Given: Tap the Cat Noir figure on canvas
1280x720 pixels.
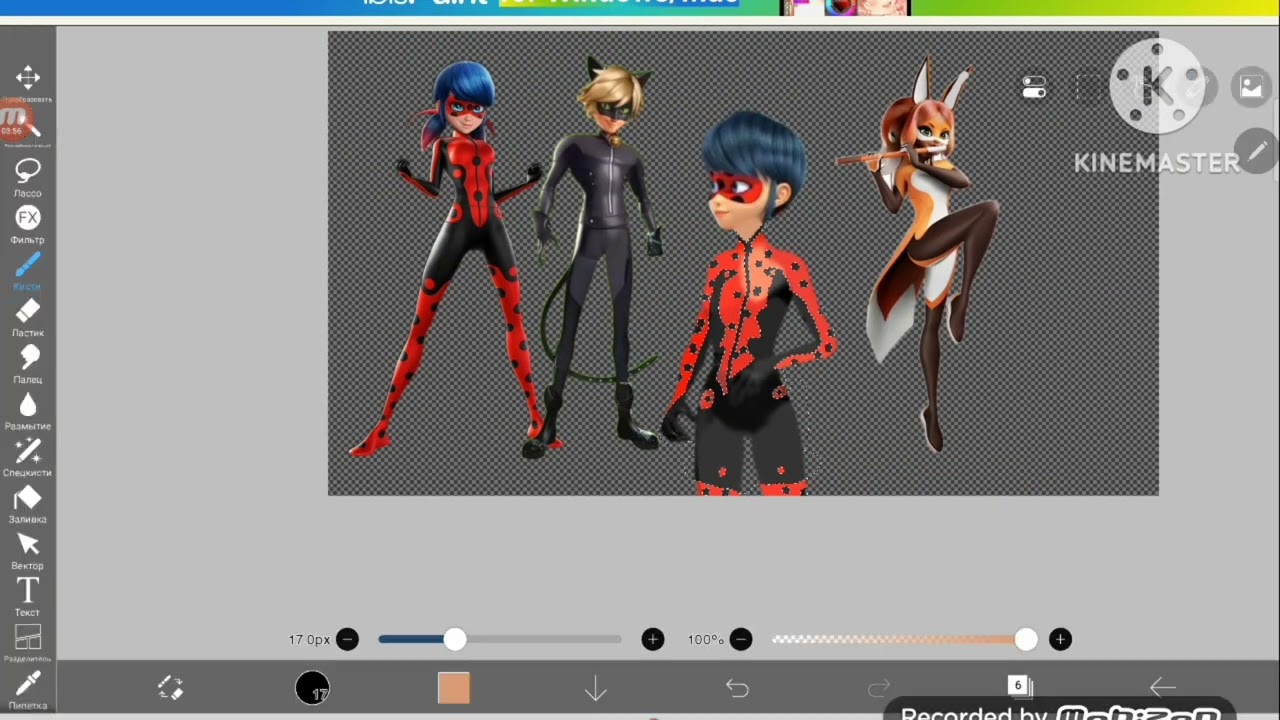Looking at the screenshot, I should 603,255.
